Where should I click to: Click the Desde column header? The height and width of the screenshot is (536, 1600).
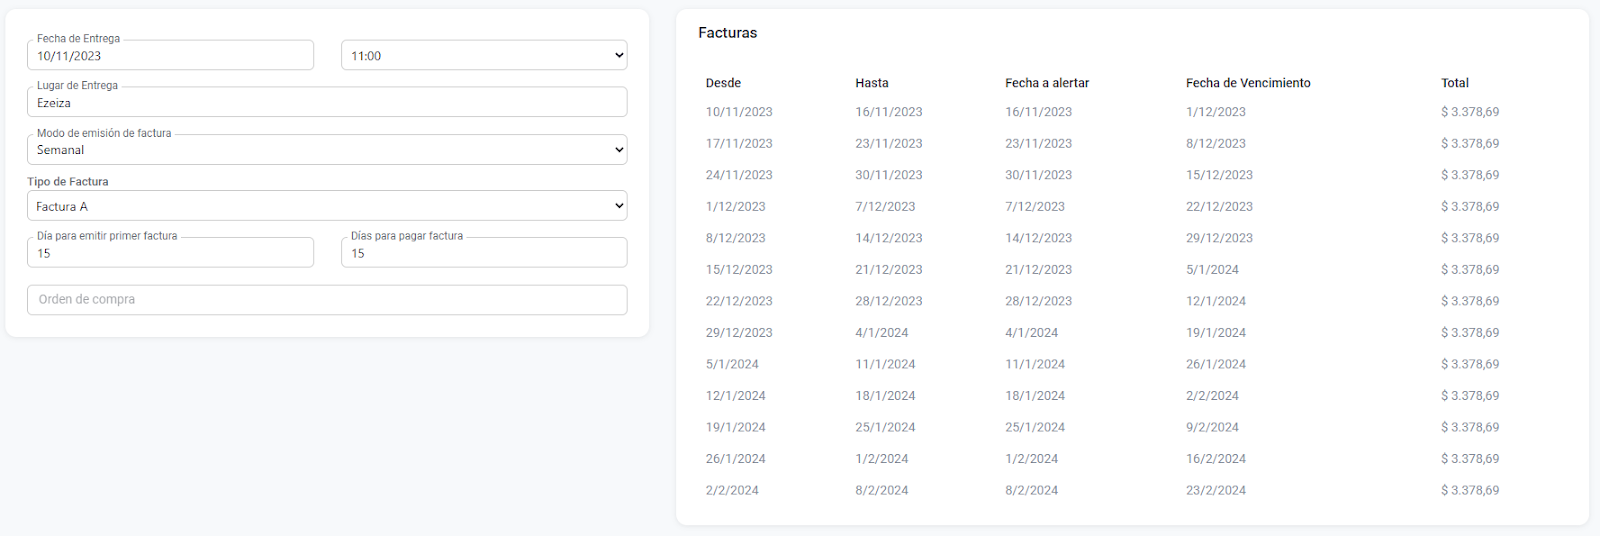point(723,83)
